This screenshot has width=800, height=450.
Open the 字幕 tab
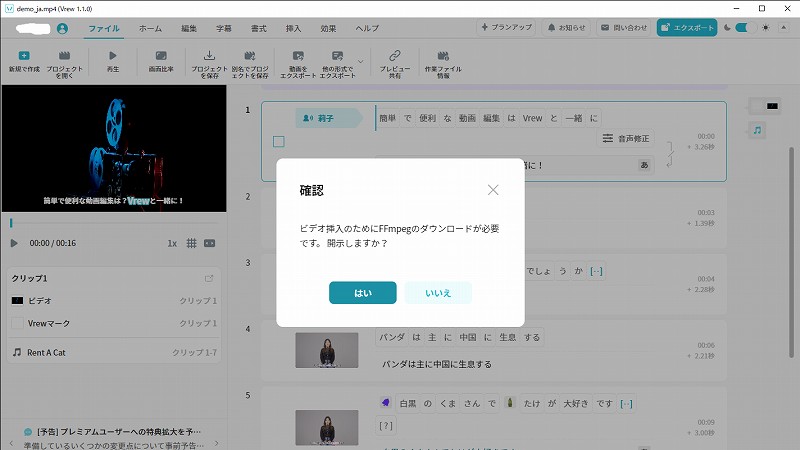223,29
